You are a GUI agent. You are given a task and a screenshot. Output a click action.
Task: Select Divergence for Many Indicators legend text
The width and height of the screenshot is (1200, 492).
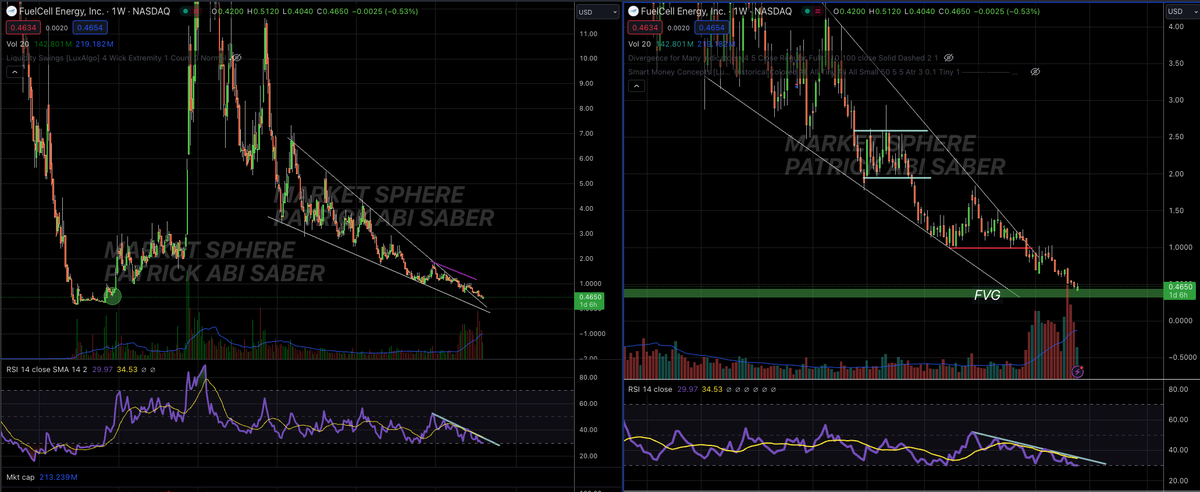point(781,58)
